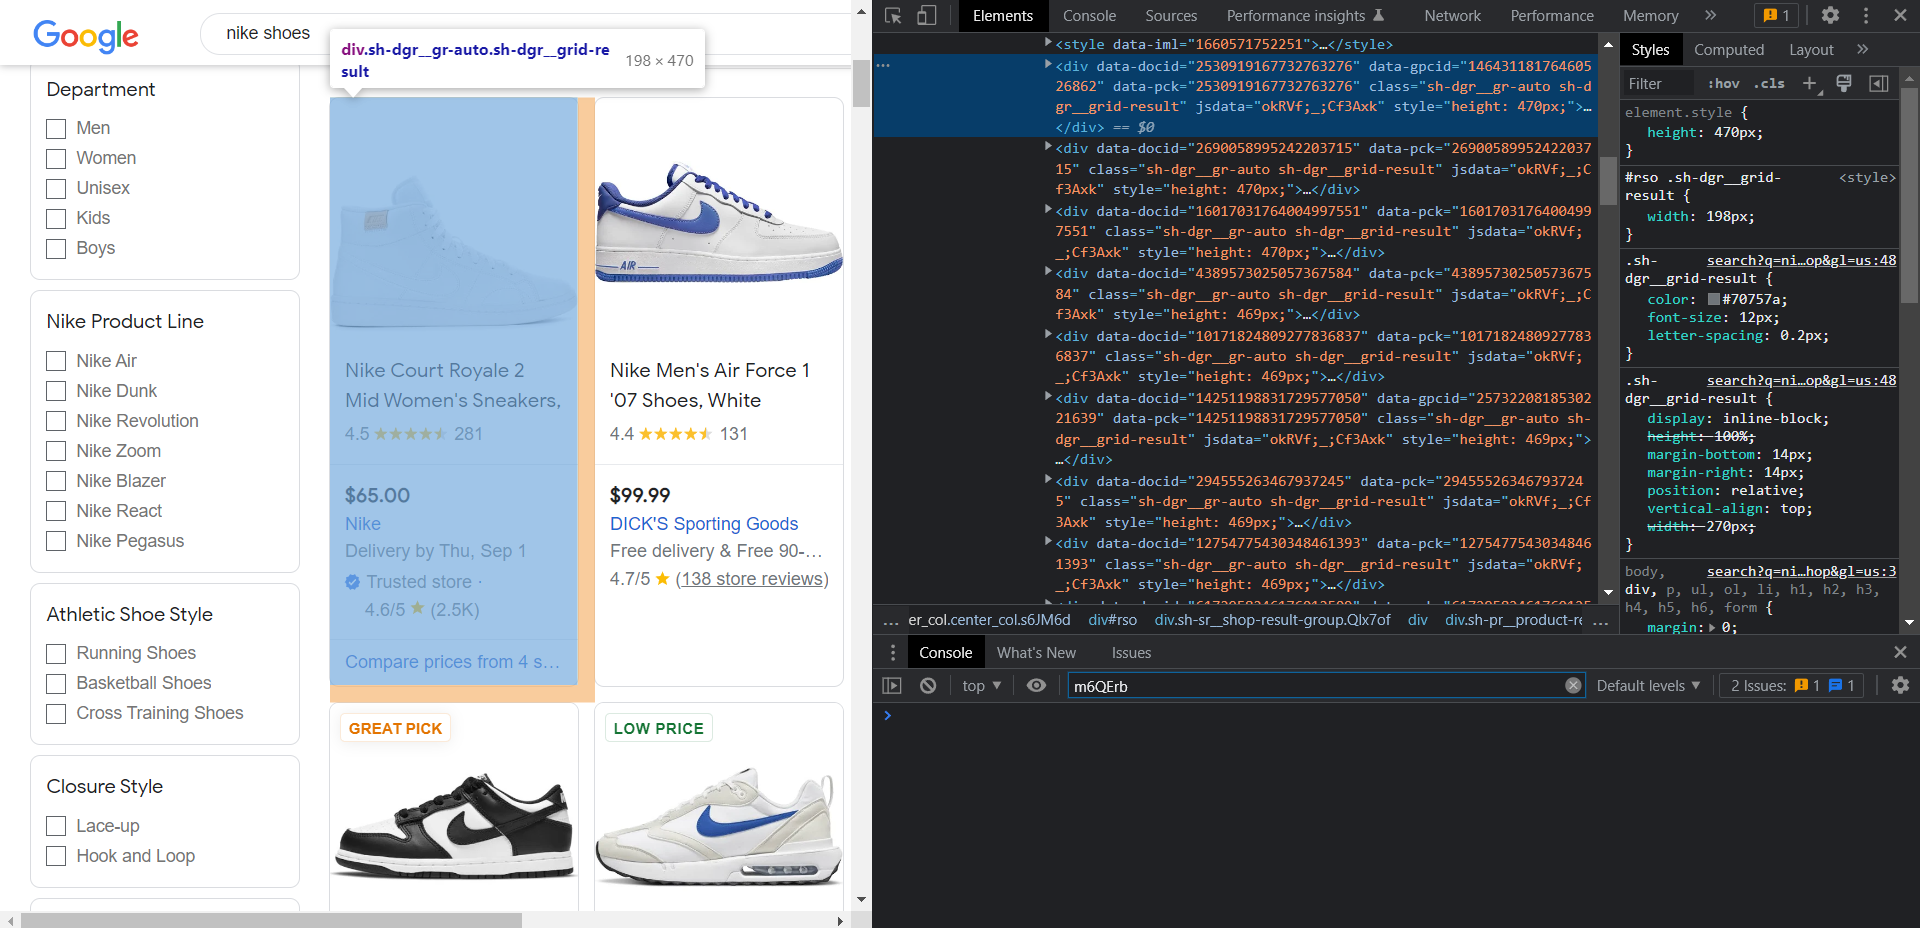The height and width of the screenshot is (928, 1920).
Task: Focus the Styles Filter input
Action: 1657,83
